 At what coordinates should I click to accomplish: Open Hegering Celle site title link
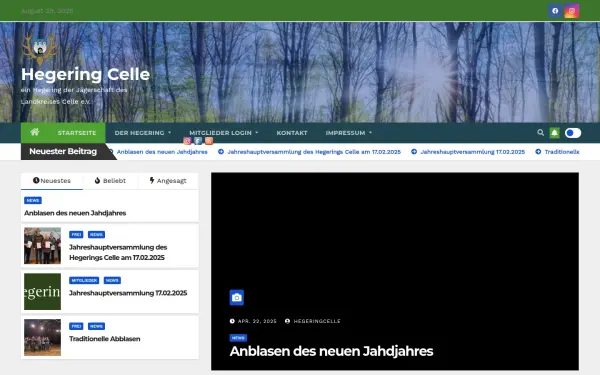click(85, 74)
